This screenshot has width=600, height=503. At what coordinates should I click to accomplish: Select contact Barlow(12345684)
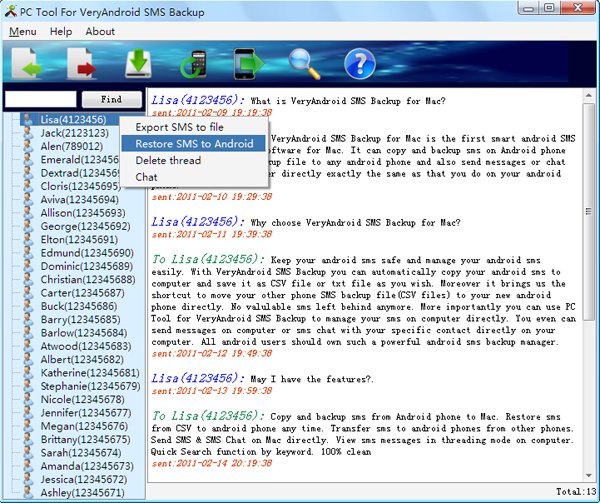[x=84, y=333]
